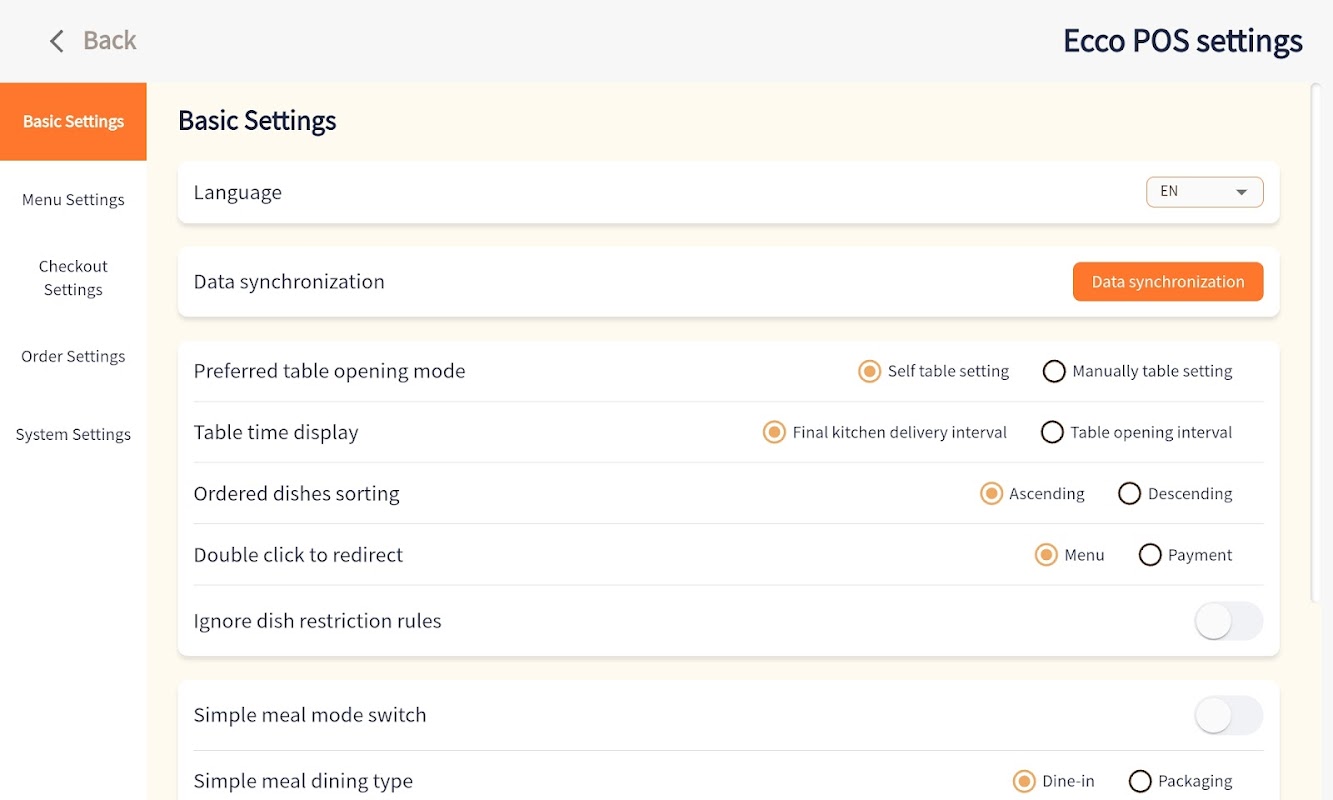
Task: Select System Settings in sidebar
Action: point(73,435)
